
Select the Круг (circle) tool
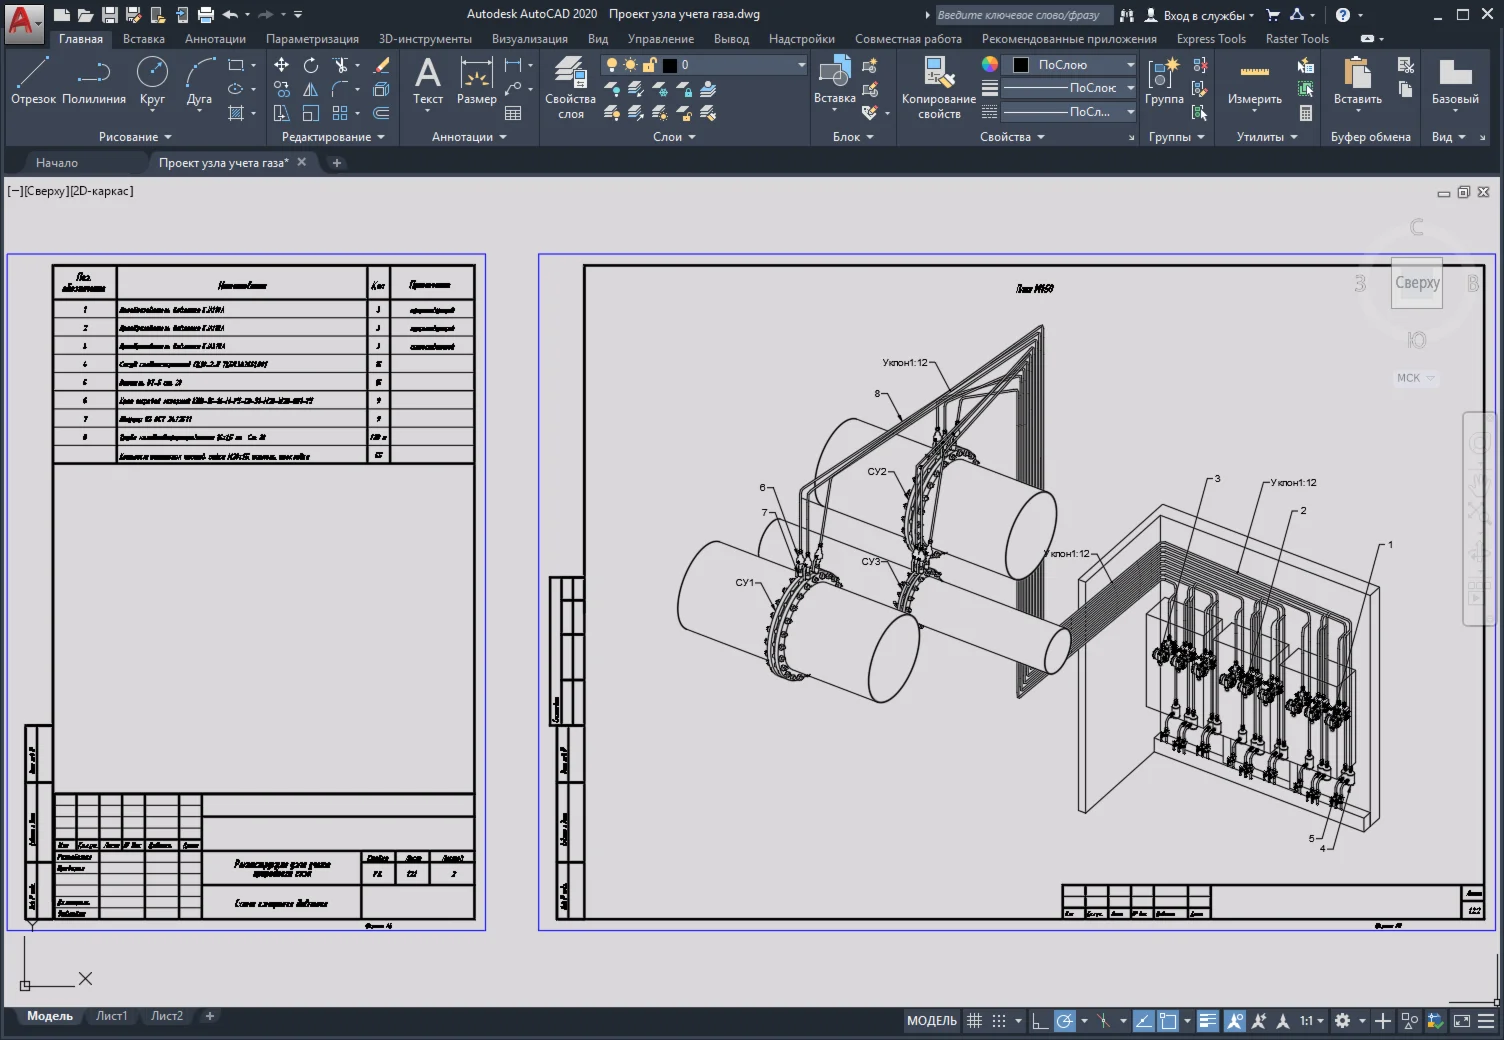[152, 80]
